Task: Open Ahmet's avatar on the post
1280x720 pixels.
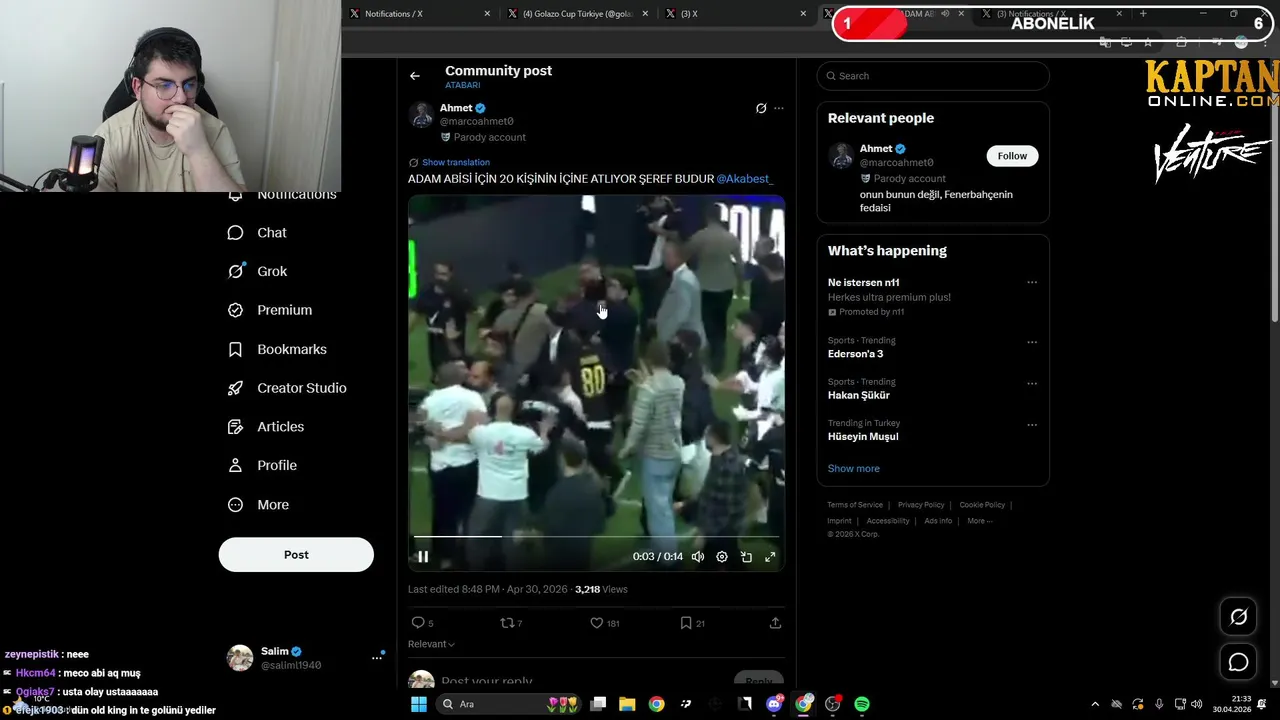Action: [421, 115]
